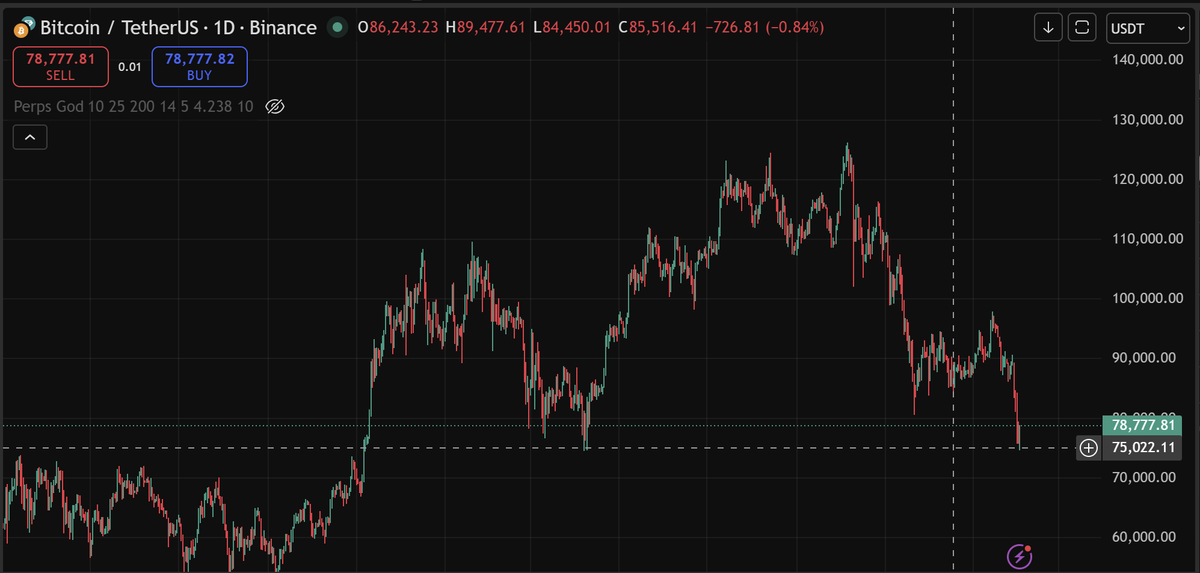The height and width of the screenshot is (573, 1200).
Task: Click 120,000.00 on the price scale
Action: 1147,179
